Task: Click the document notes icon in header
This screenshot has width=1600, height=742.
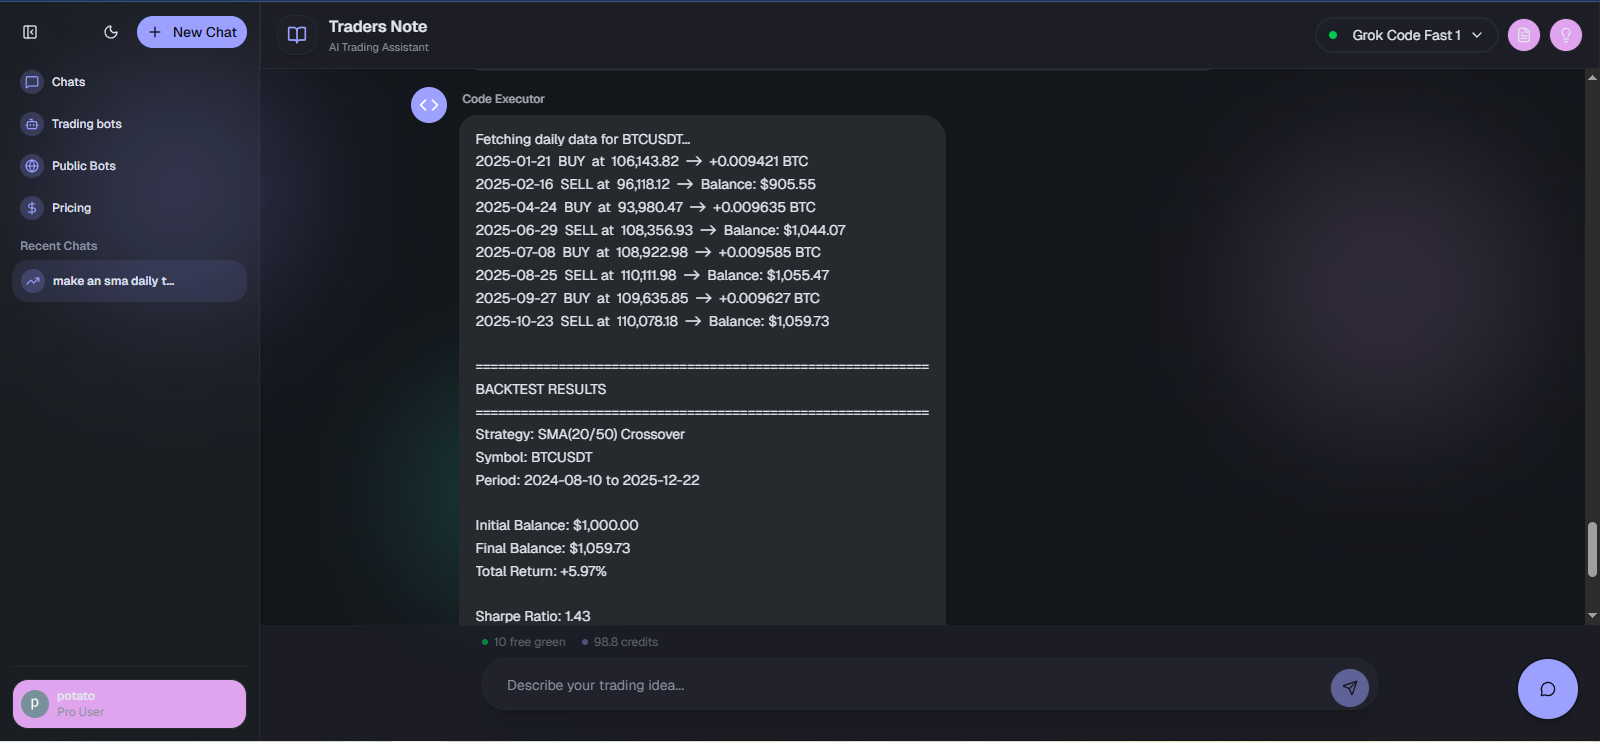Action: click(1524, 35)
